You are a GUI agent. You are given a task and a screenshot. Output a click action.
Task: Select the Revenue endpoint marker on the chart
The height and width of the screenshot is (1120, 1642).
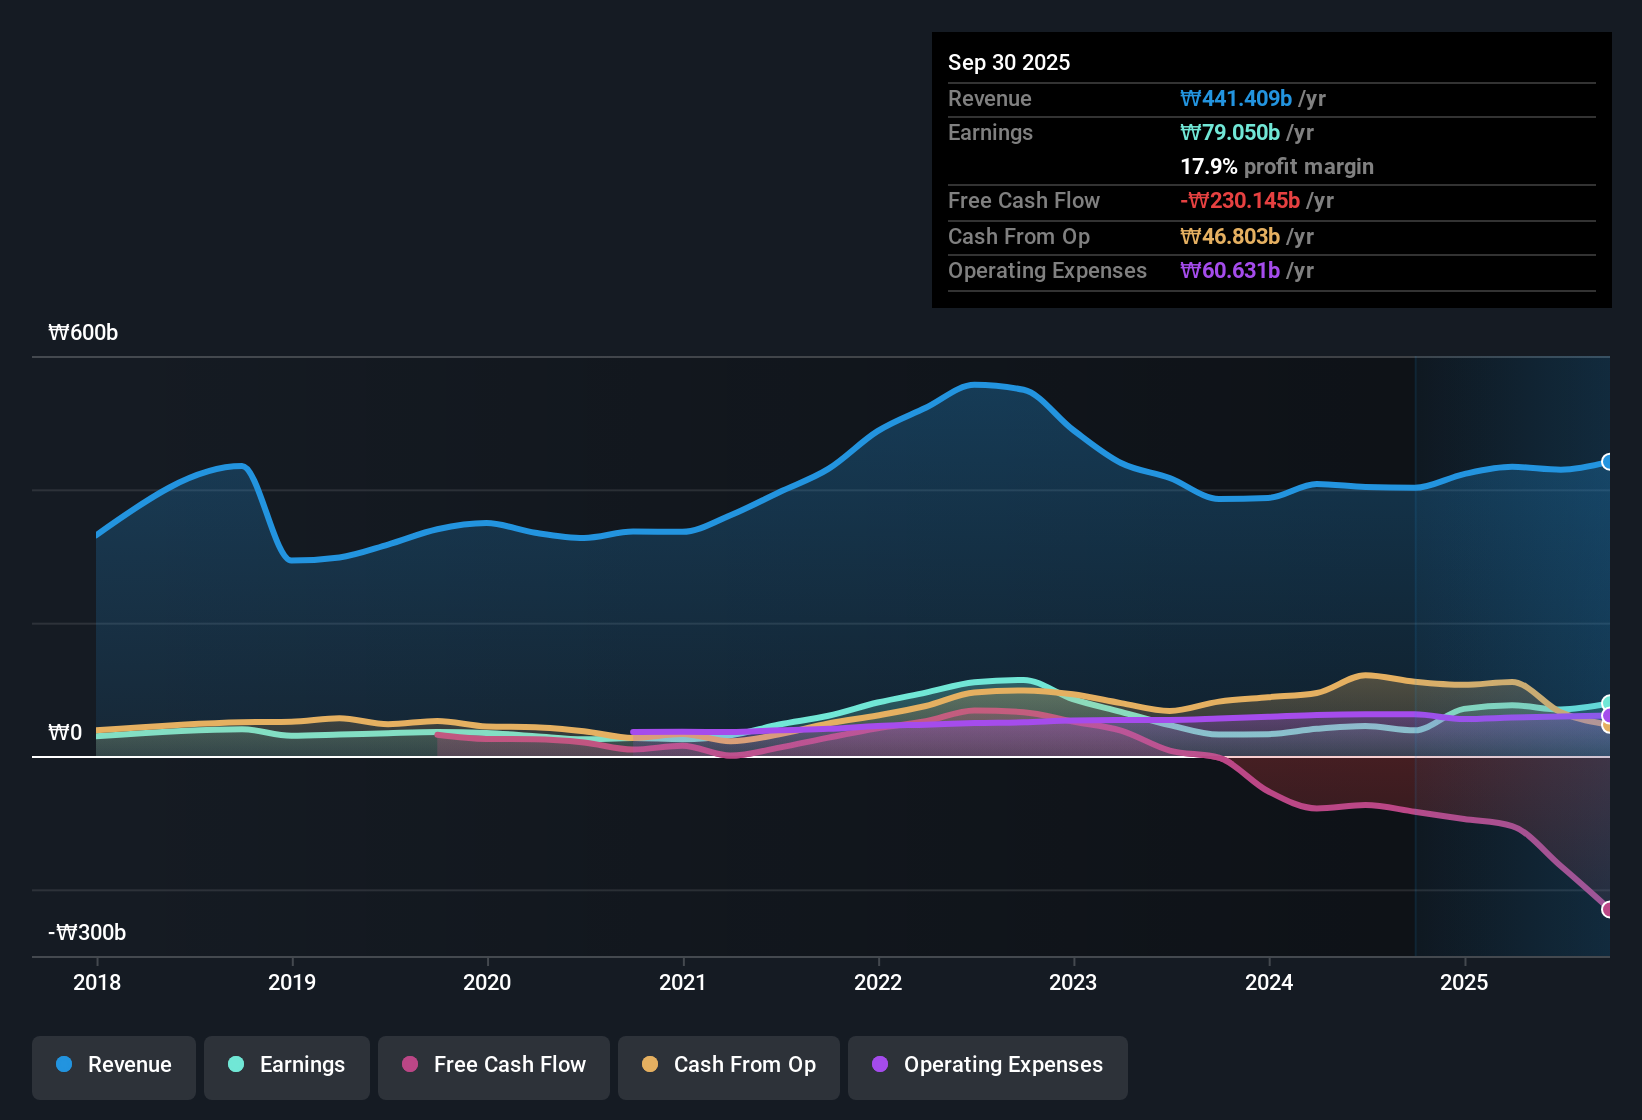point(1608,462)
